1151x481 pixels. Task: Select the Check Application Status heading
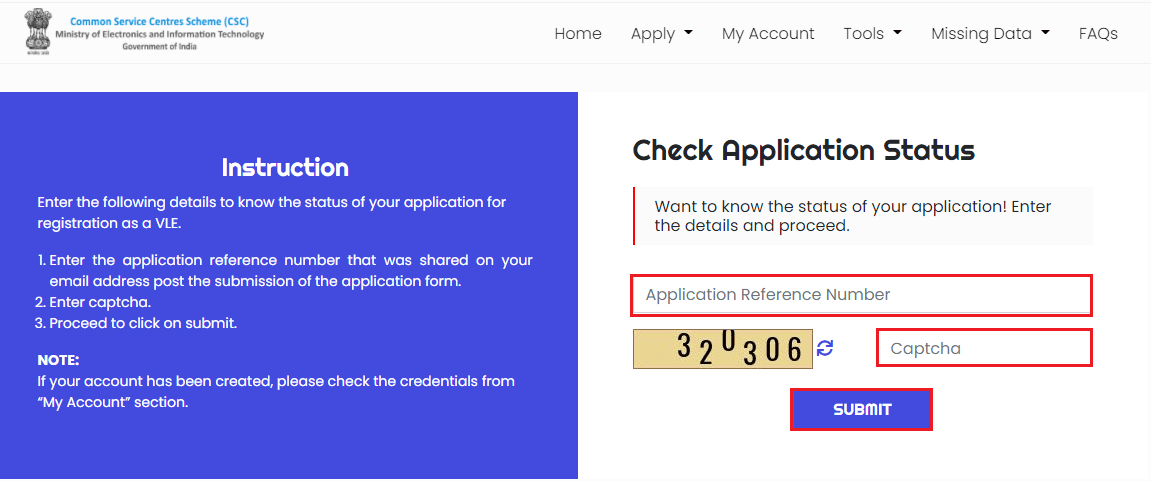[803, 151]
